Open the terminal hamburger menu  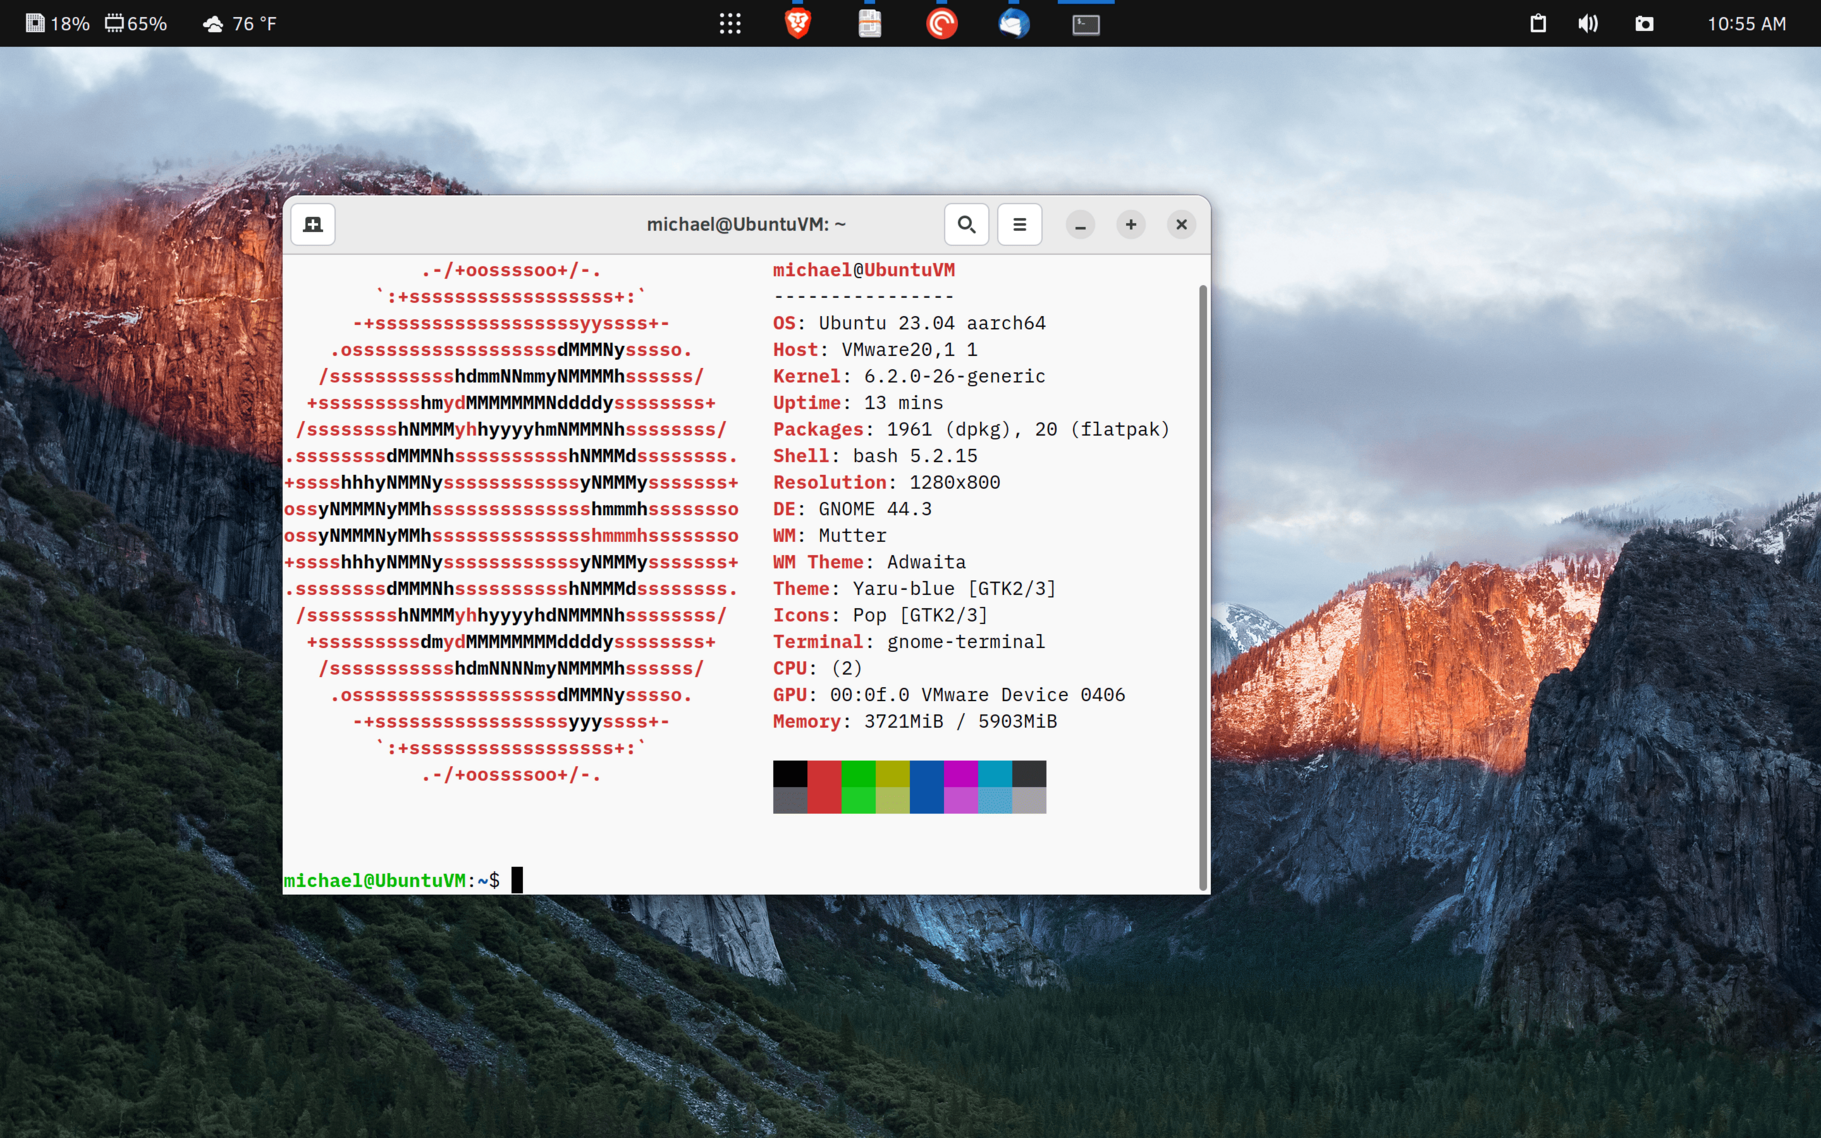1019,225
